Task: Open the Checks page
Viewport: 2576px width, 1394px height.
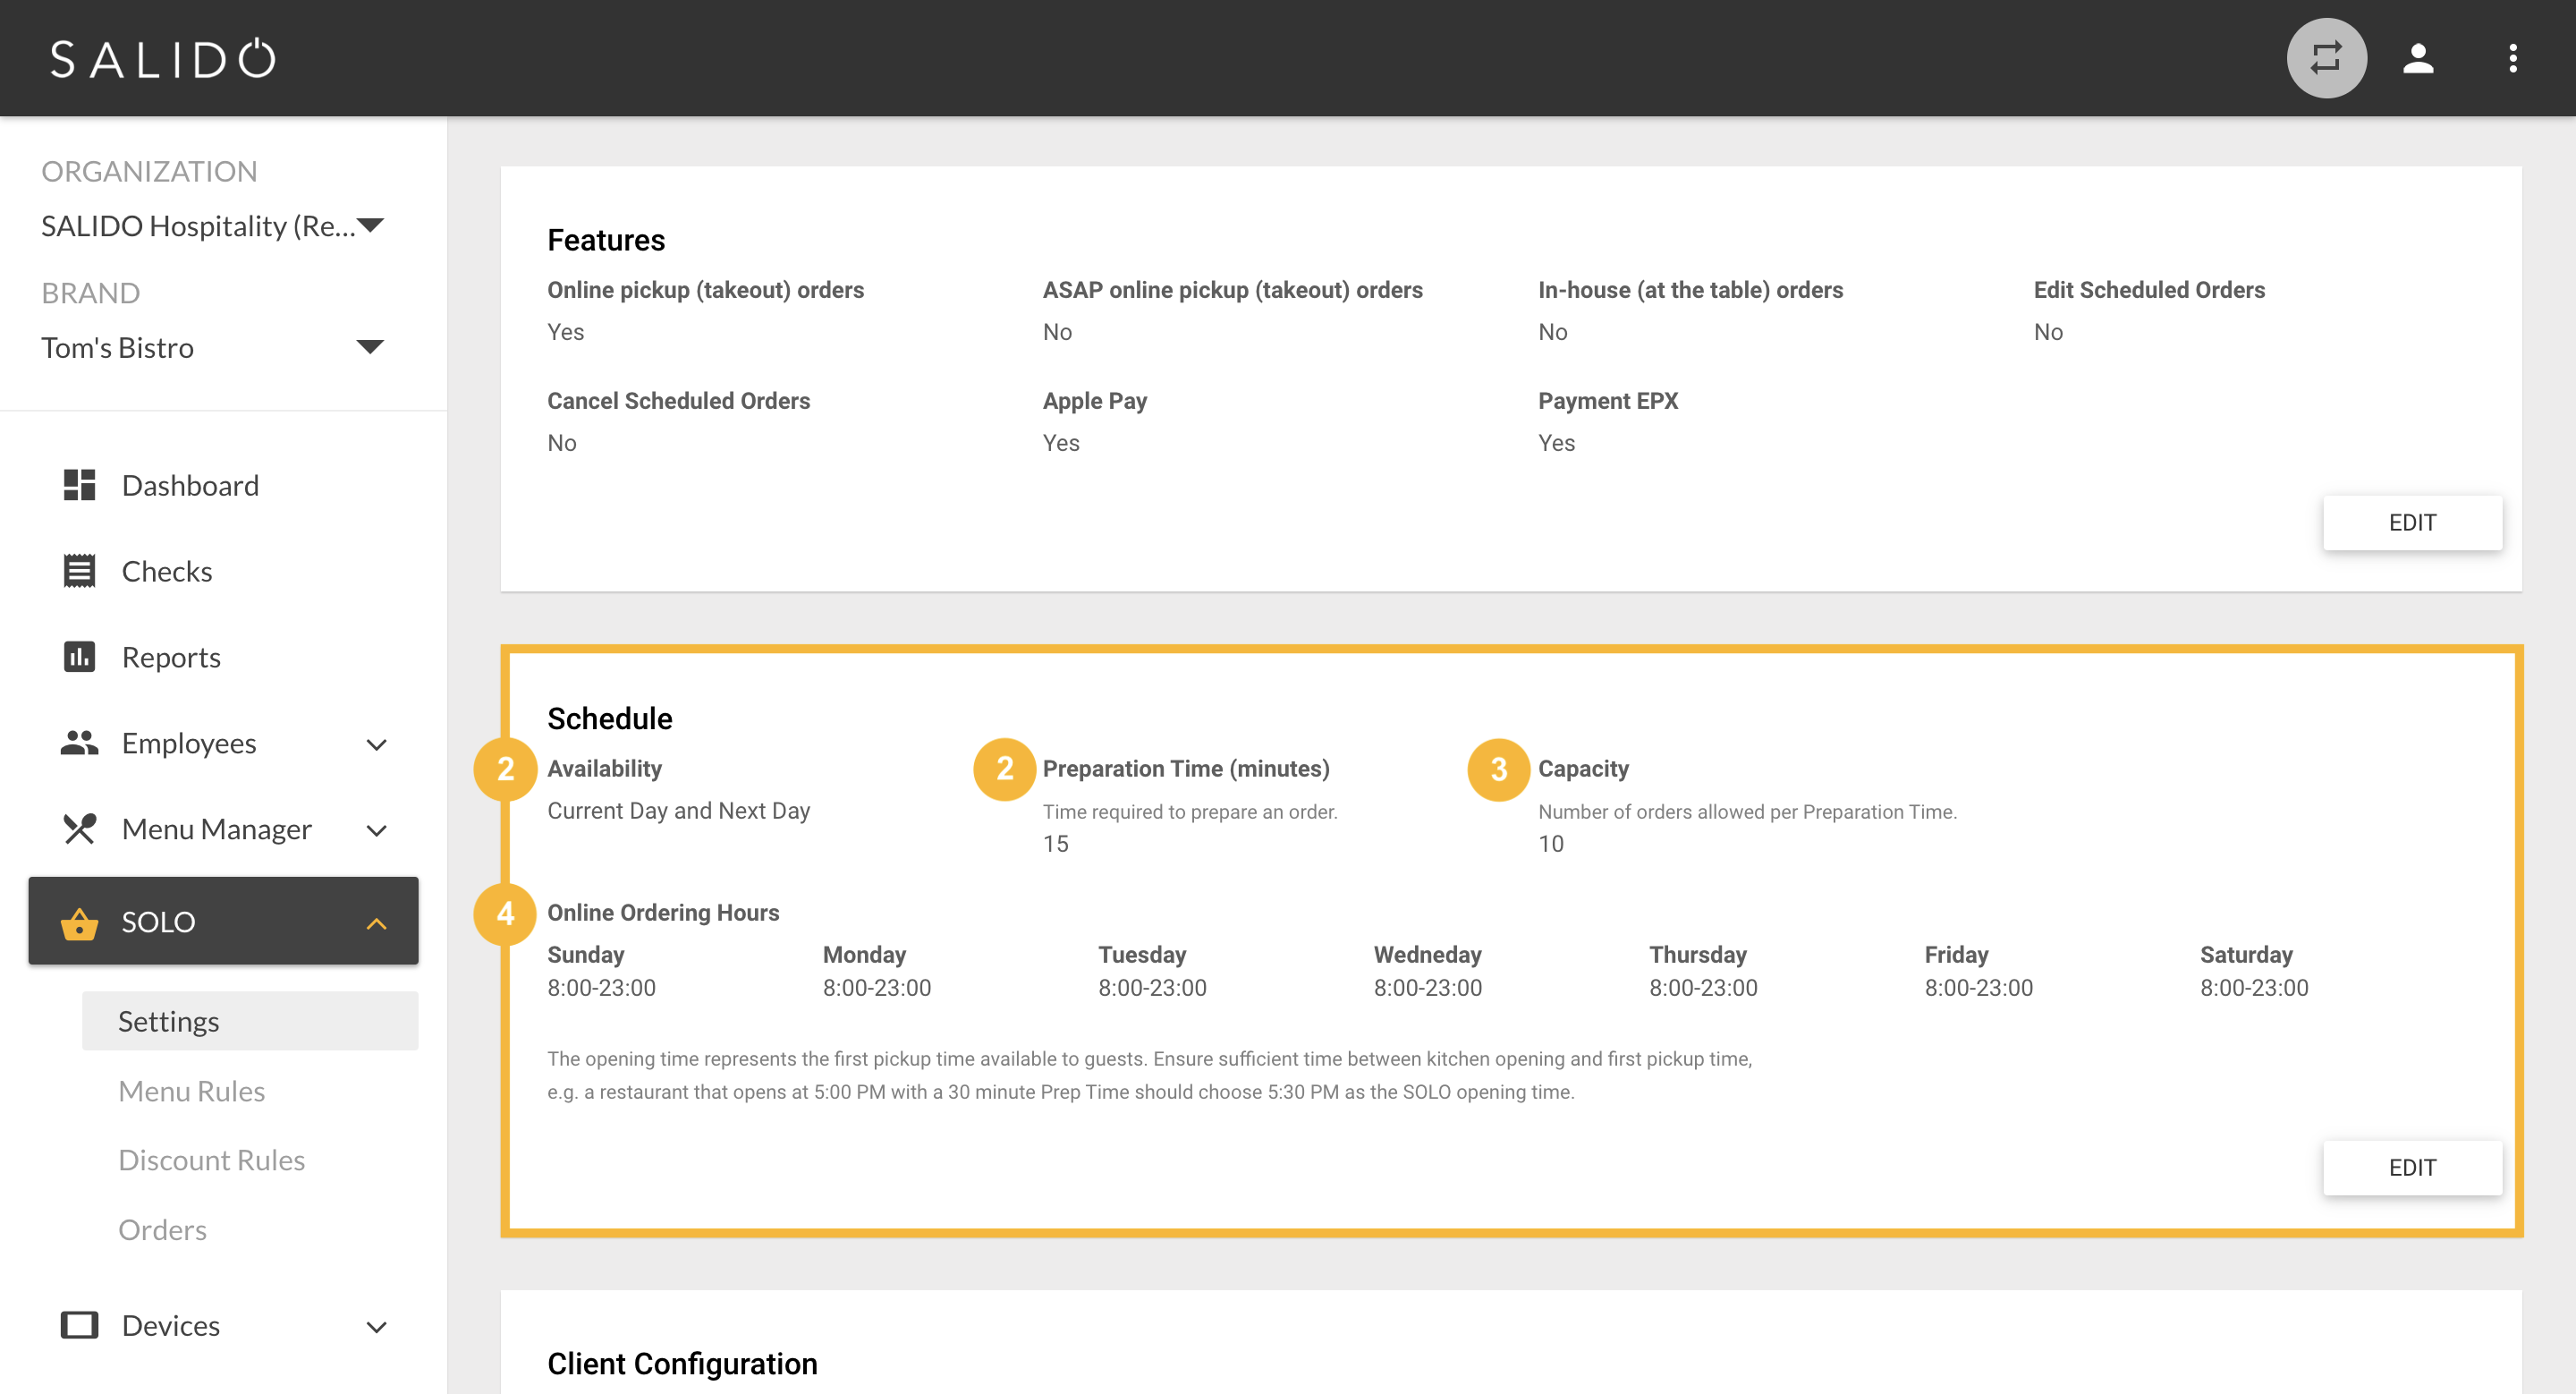Action: pos(167,571)
